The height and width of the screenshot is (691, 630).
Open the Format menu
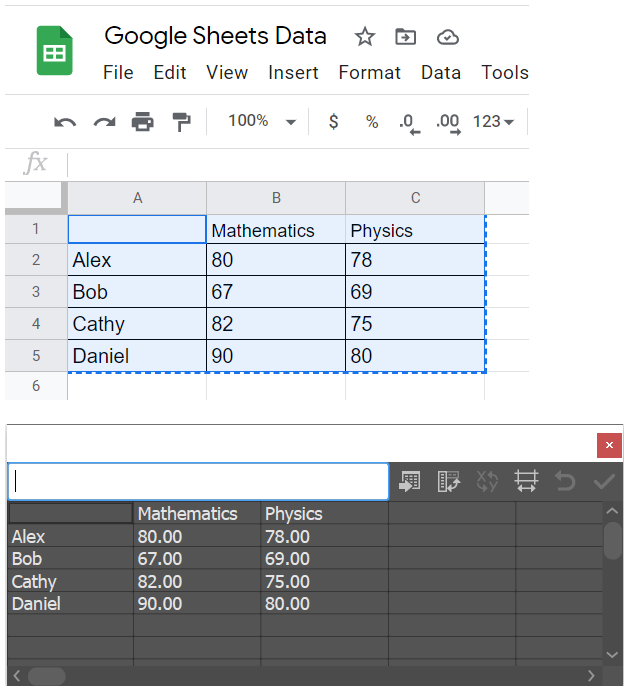[x=370, y=72]
